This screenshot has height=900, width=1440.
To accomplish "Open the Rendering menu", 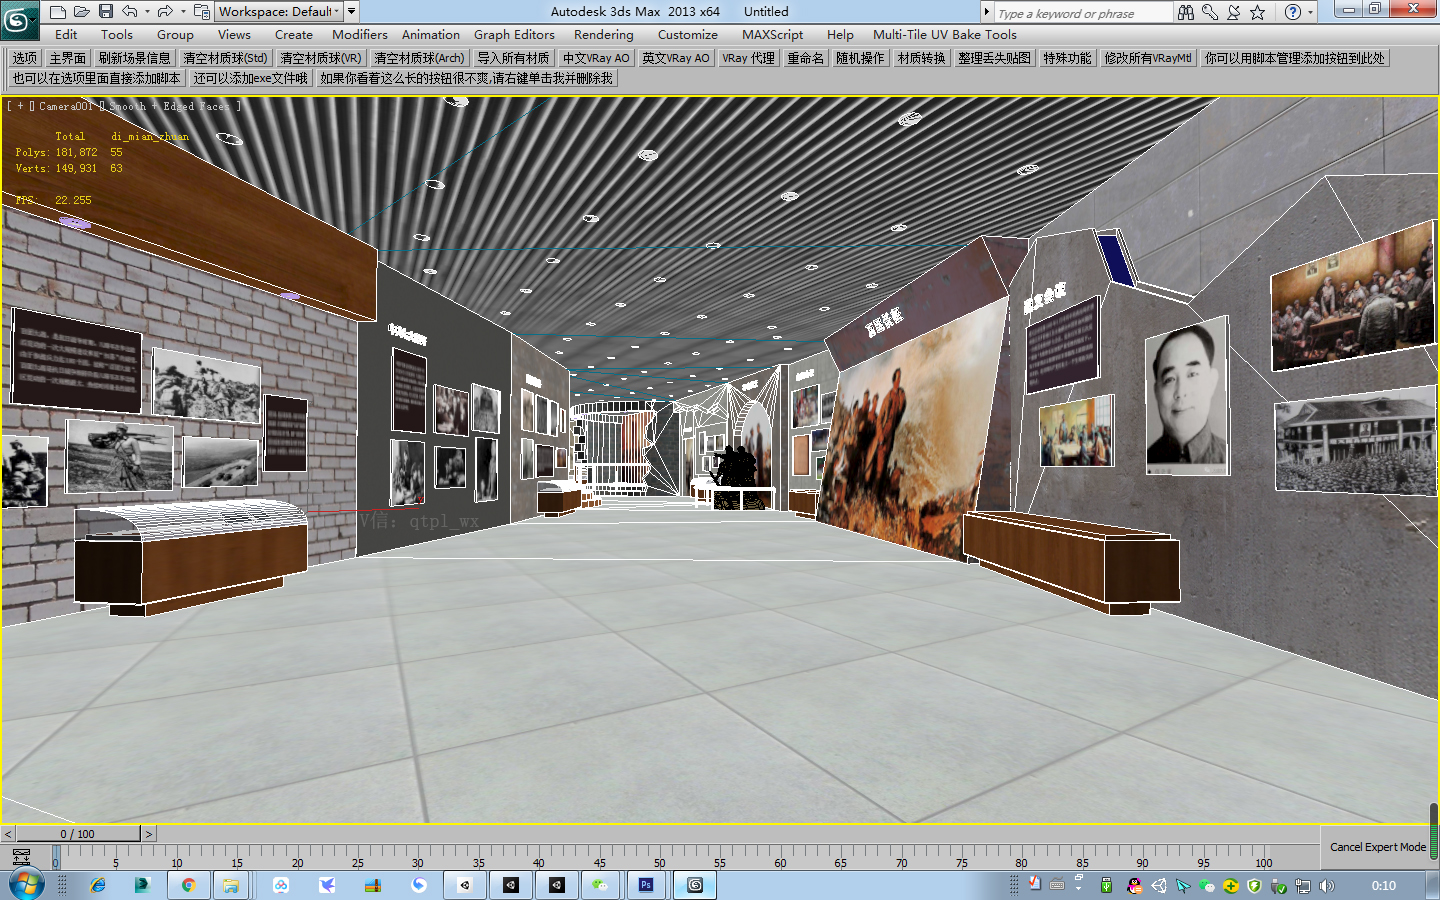I will click(x=603, y=34).
